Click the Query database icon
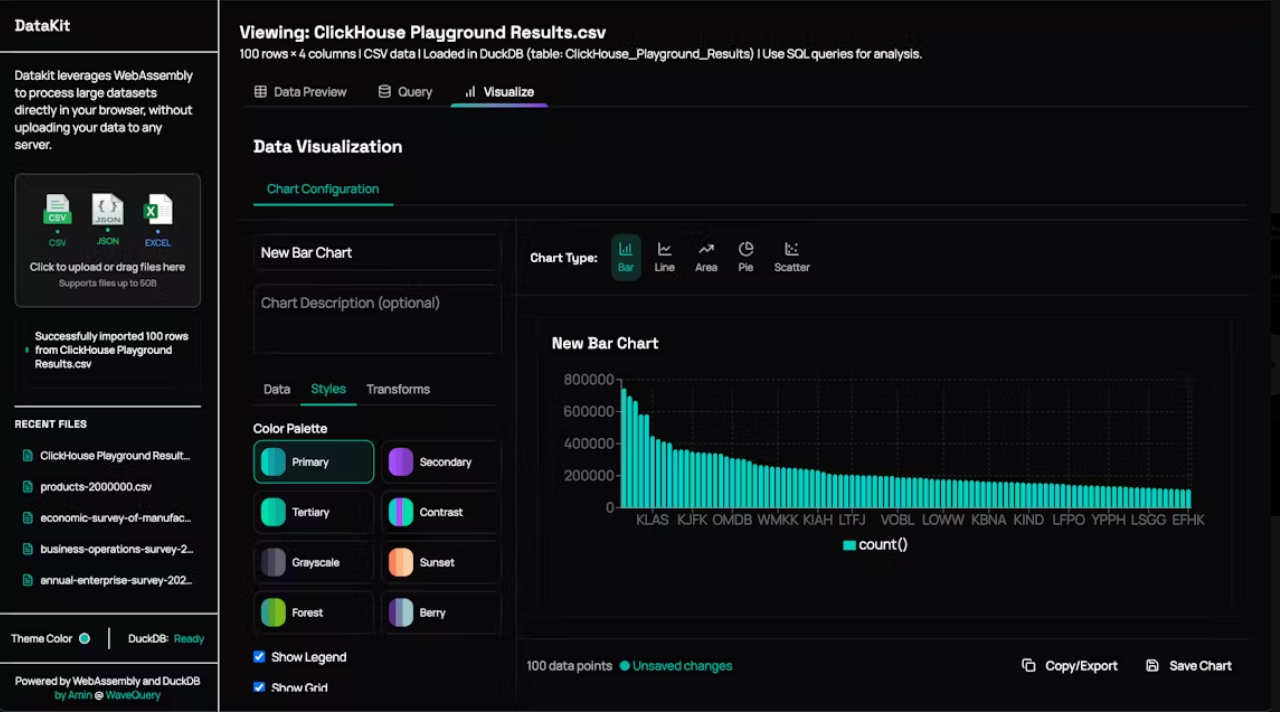This screenshot has width=1280, height=712. (x=384, y=92)
